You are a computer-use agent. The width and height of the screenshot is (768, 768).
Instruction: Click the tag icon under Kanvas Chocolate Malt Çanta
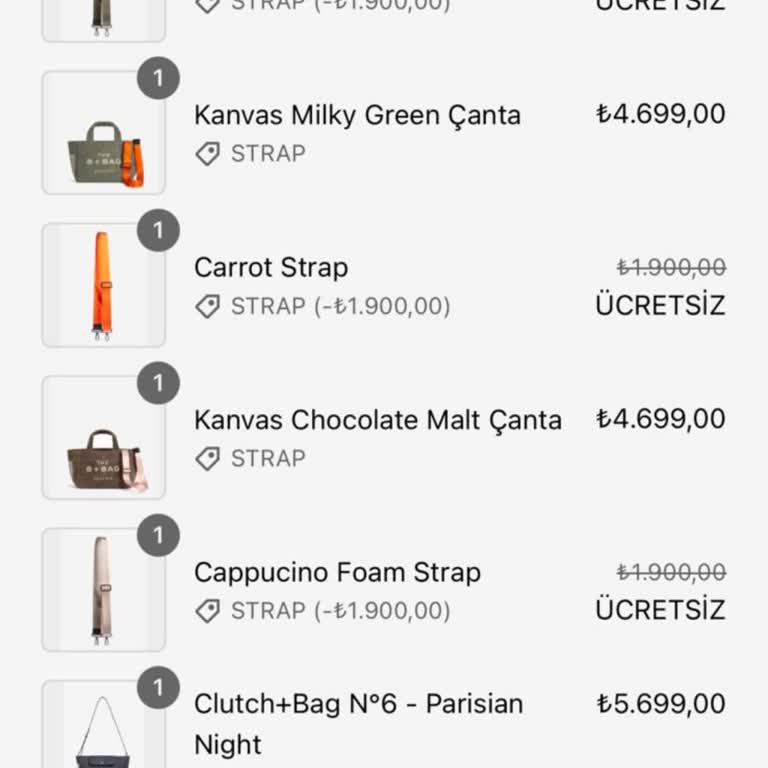pyautogui.click(x=207, y=459)
